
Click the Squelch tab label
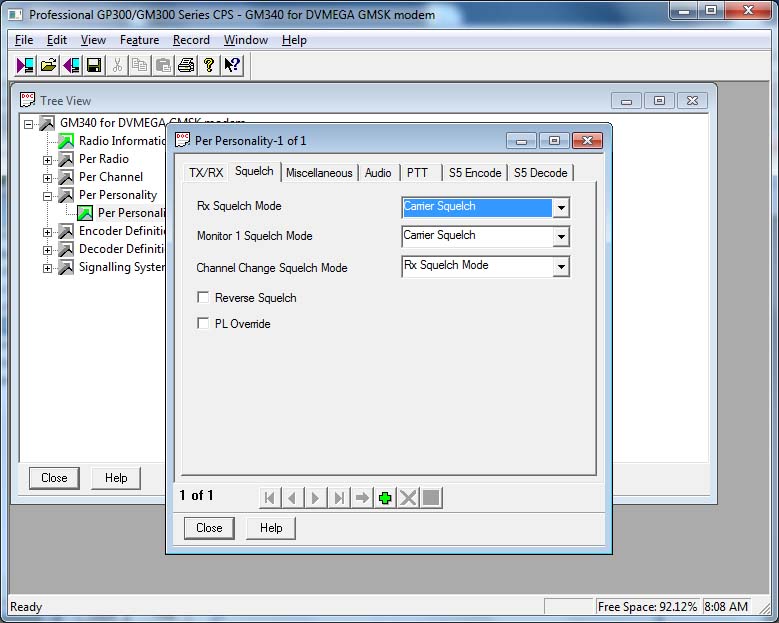254,171
